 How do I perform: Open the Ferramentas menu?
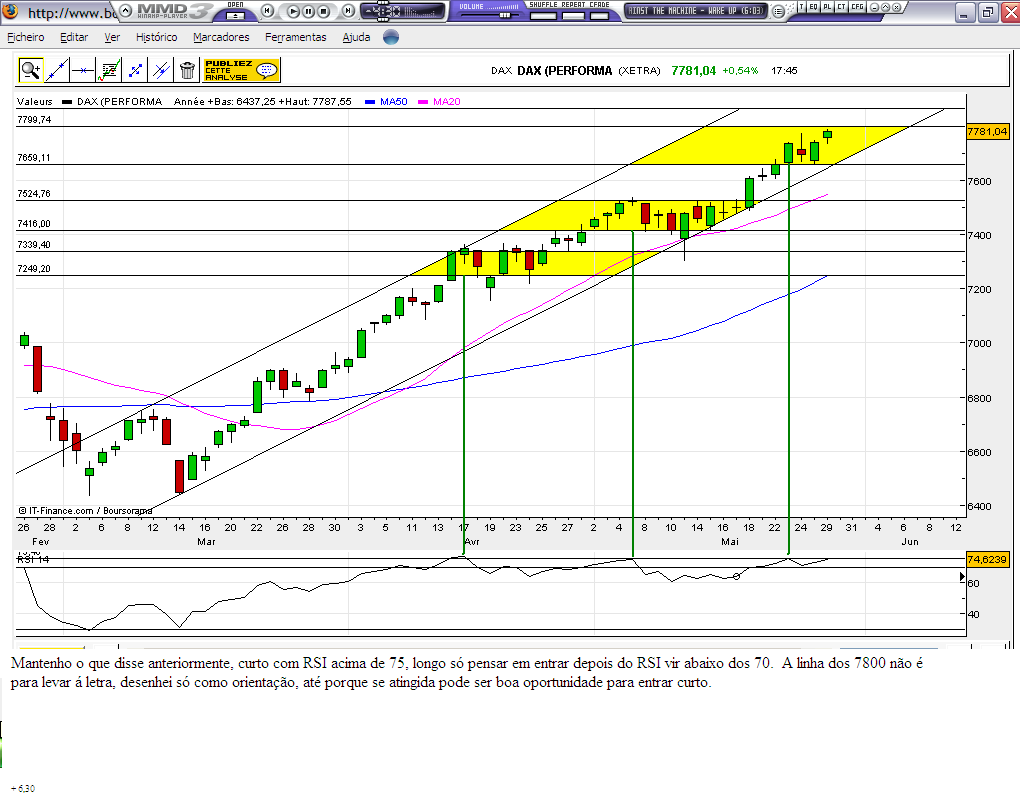(296, 37)
